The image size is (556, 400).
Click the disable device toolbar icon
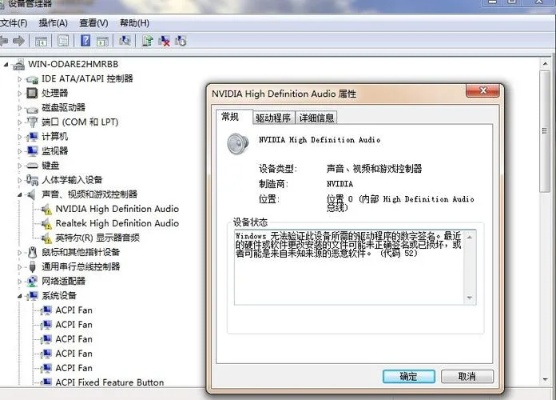pos(180,41)
